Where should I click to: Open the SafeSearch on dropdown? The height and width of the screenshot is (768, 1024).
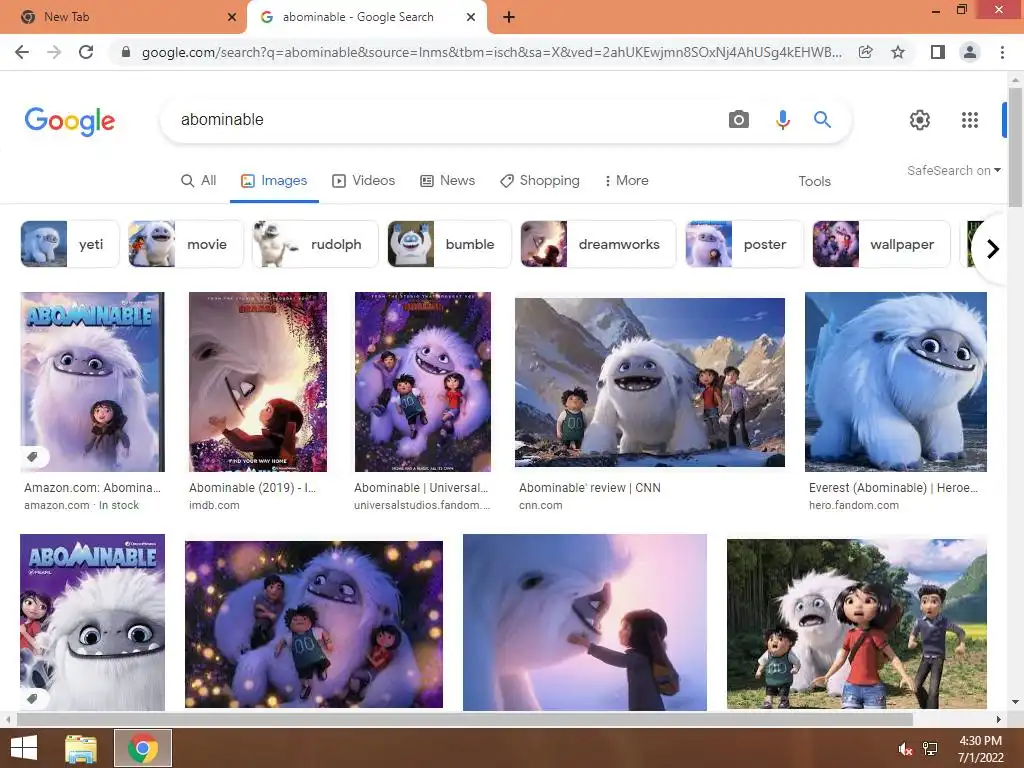[x=953, y=170]
